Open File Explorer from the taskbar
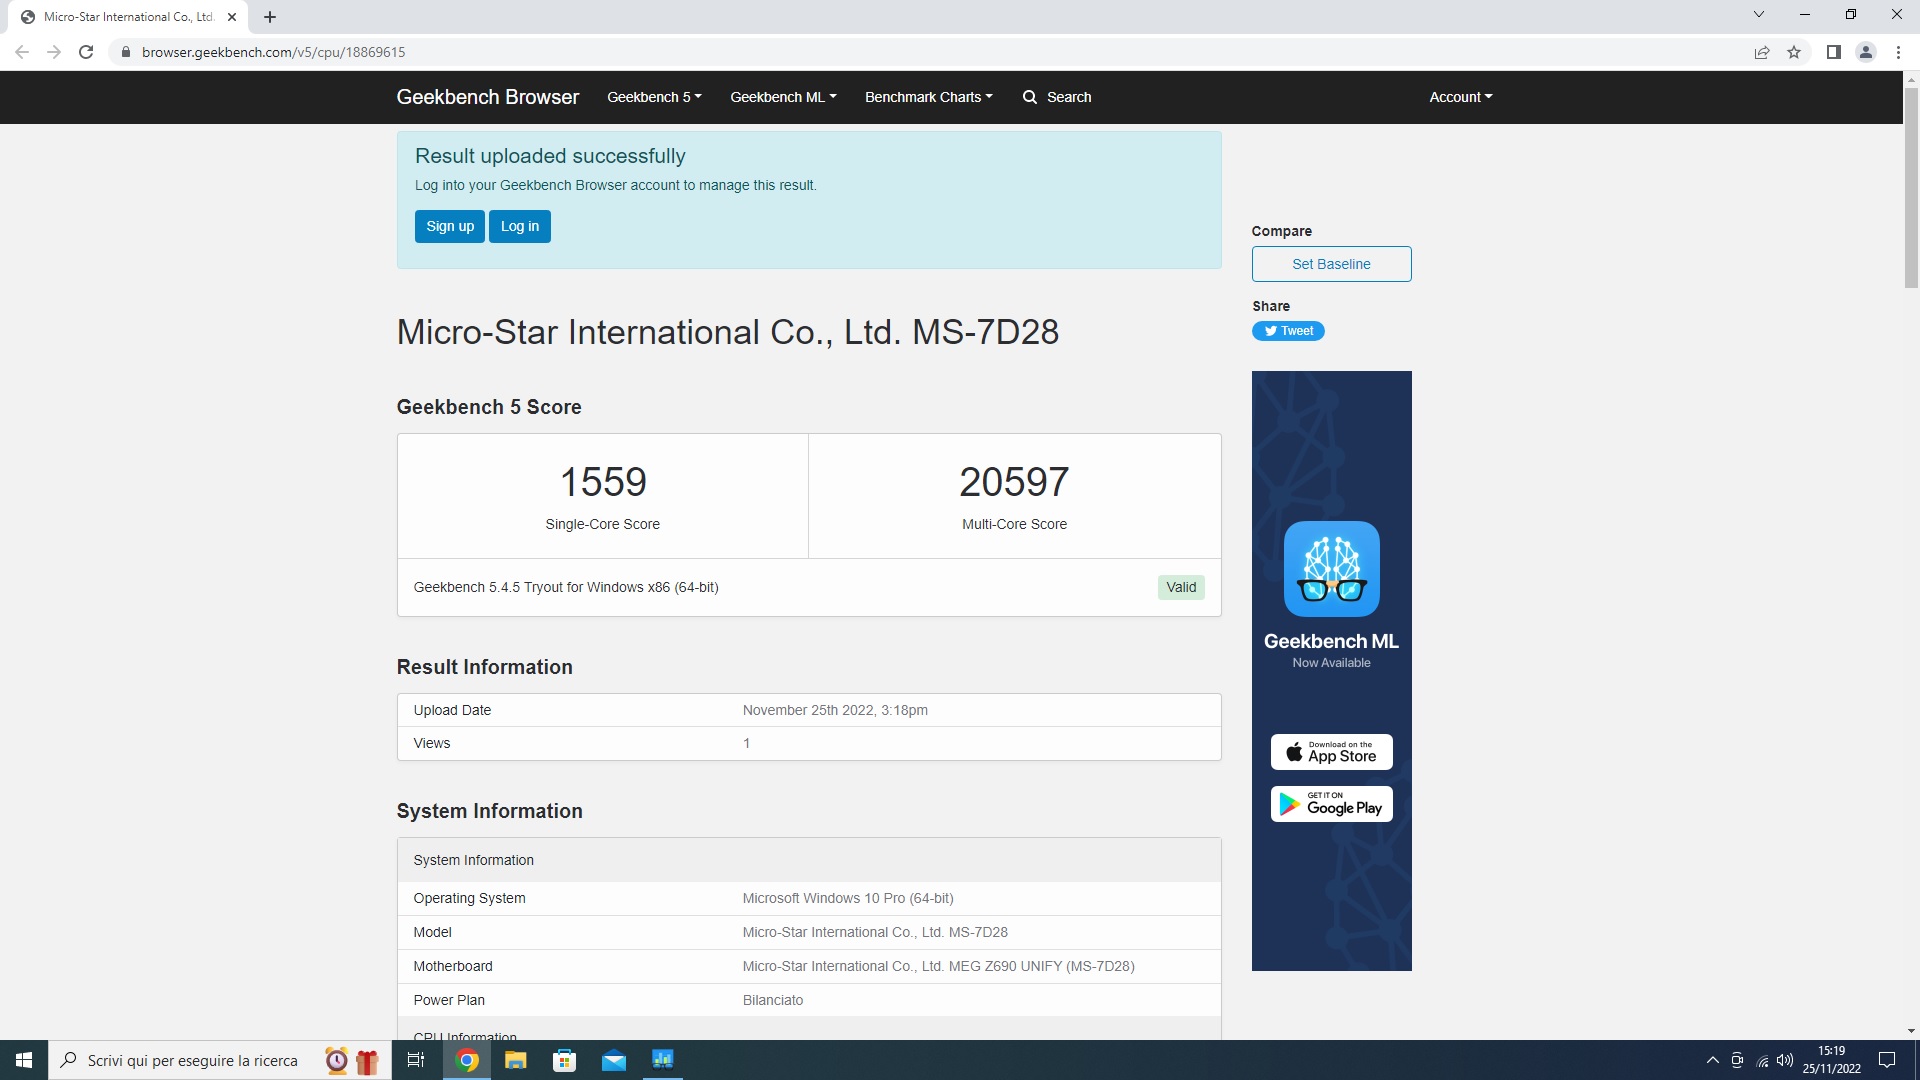 tap(515, 1060)
